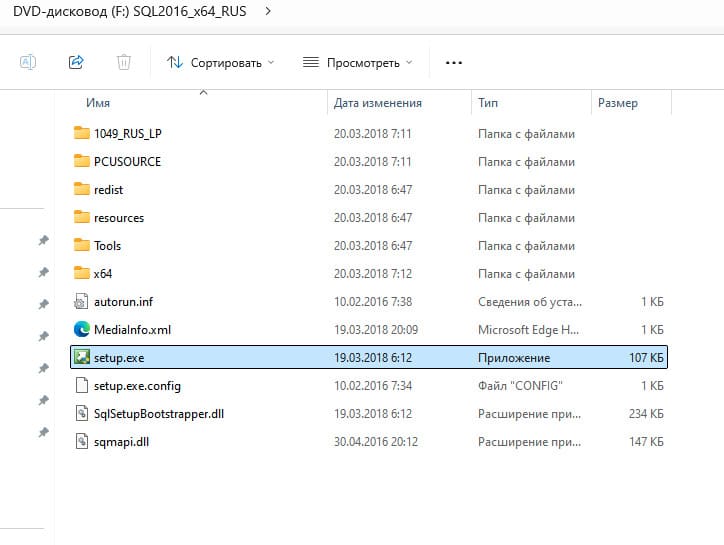This screenshot has height=545, width=724.
Task: Select the redist folder icon
Action: [x=82, y=189]
